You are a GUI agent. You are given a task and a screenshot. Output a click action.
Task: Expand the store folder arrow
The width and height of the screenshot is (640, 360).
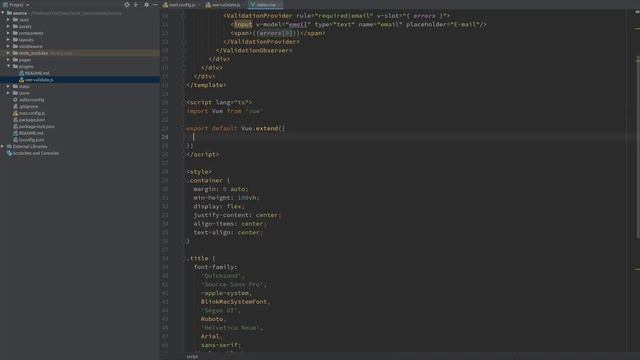click(x=8, y=93)
